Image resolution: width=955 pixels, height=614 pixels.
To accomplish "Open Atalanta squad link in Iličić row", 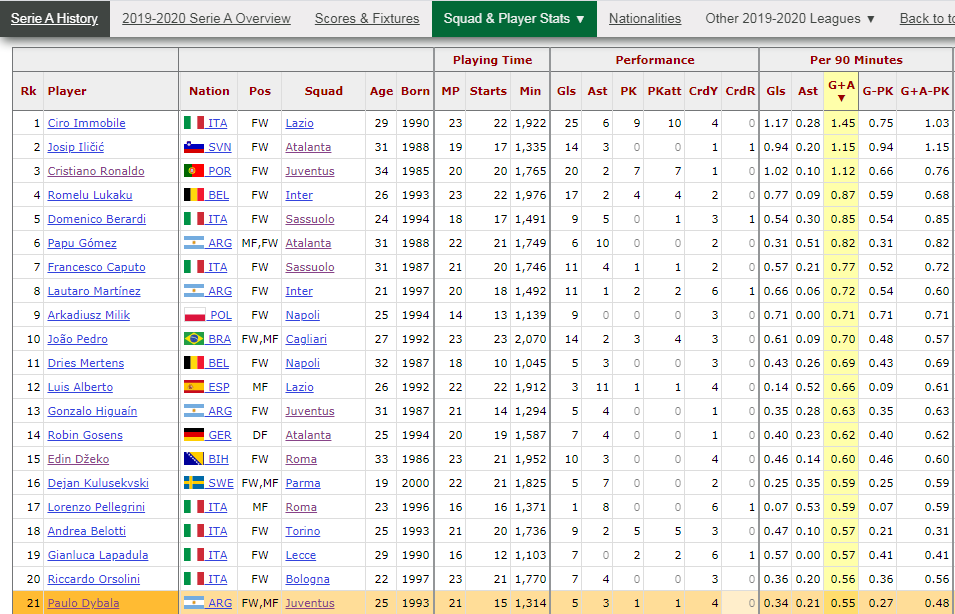I will point(308,147).
